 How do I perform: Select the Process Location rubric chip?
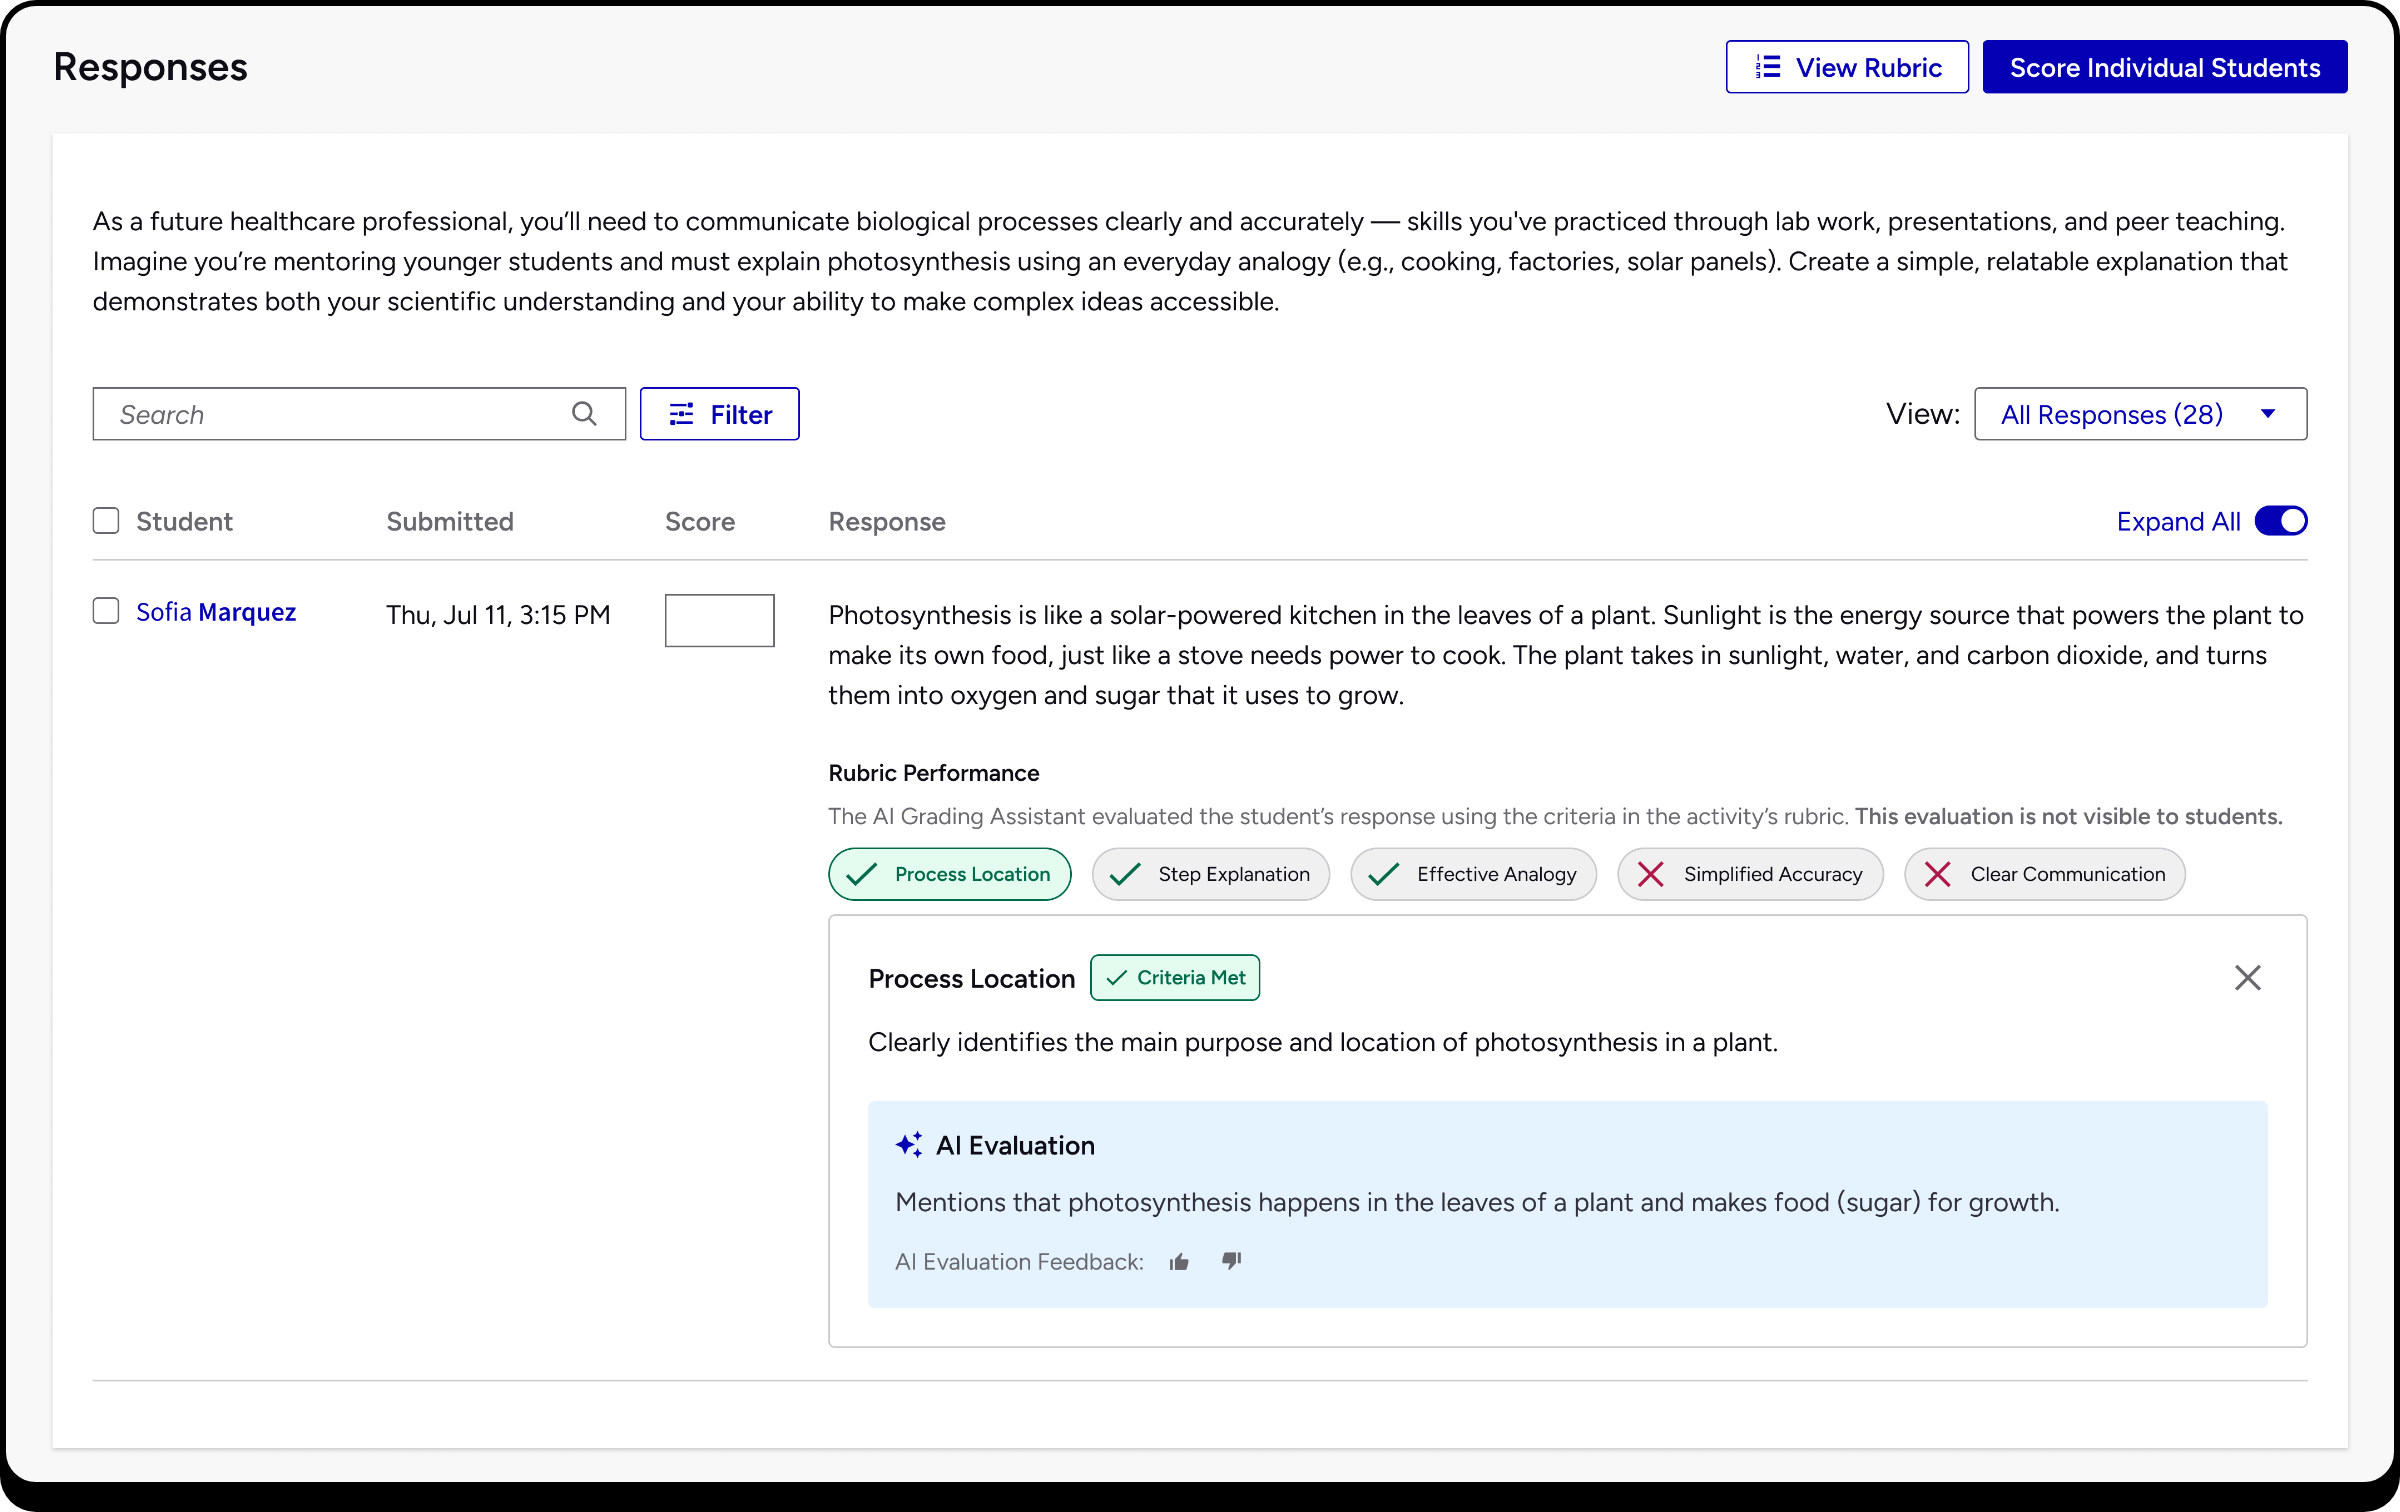coord(949,874)
